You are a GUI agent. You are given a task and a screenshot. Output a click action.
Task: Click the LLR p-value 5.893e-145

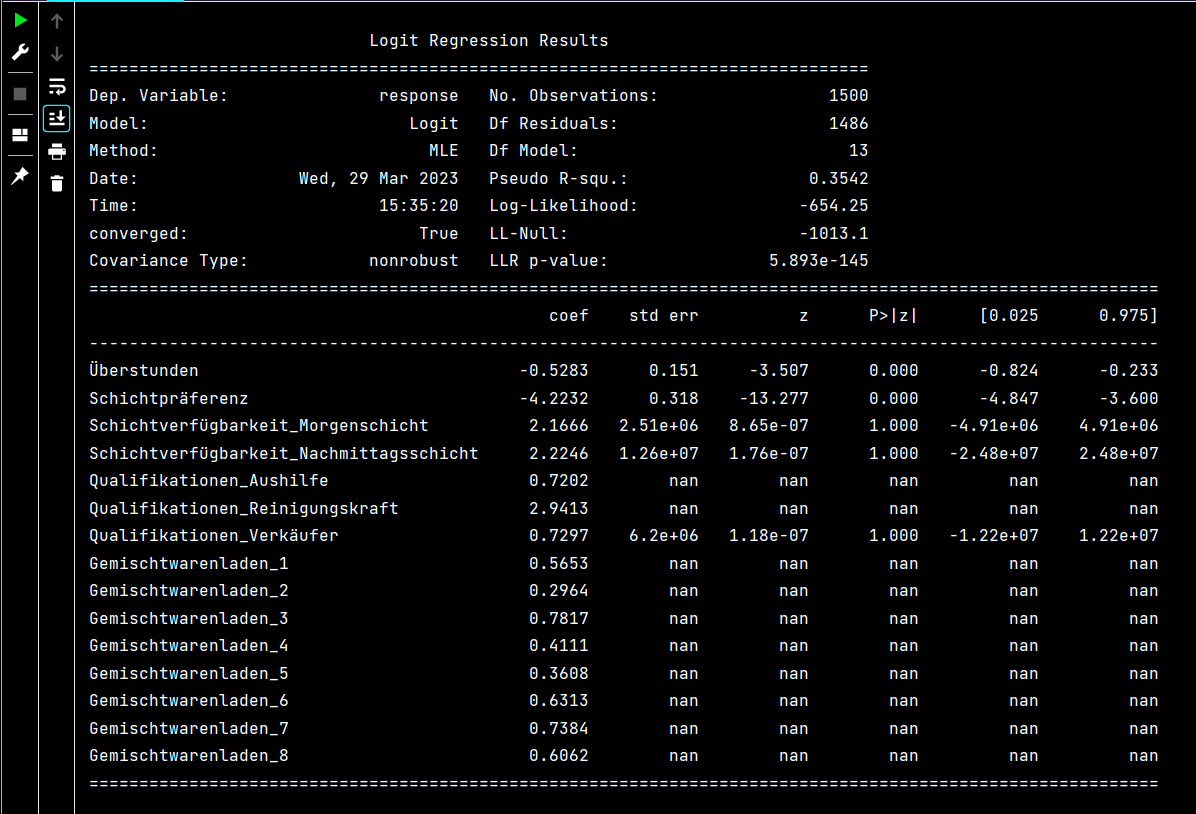818,261
